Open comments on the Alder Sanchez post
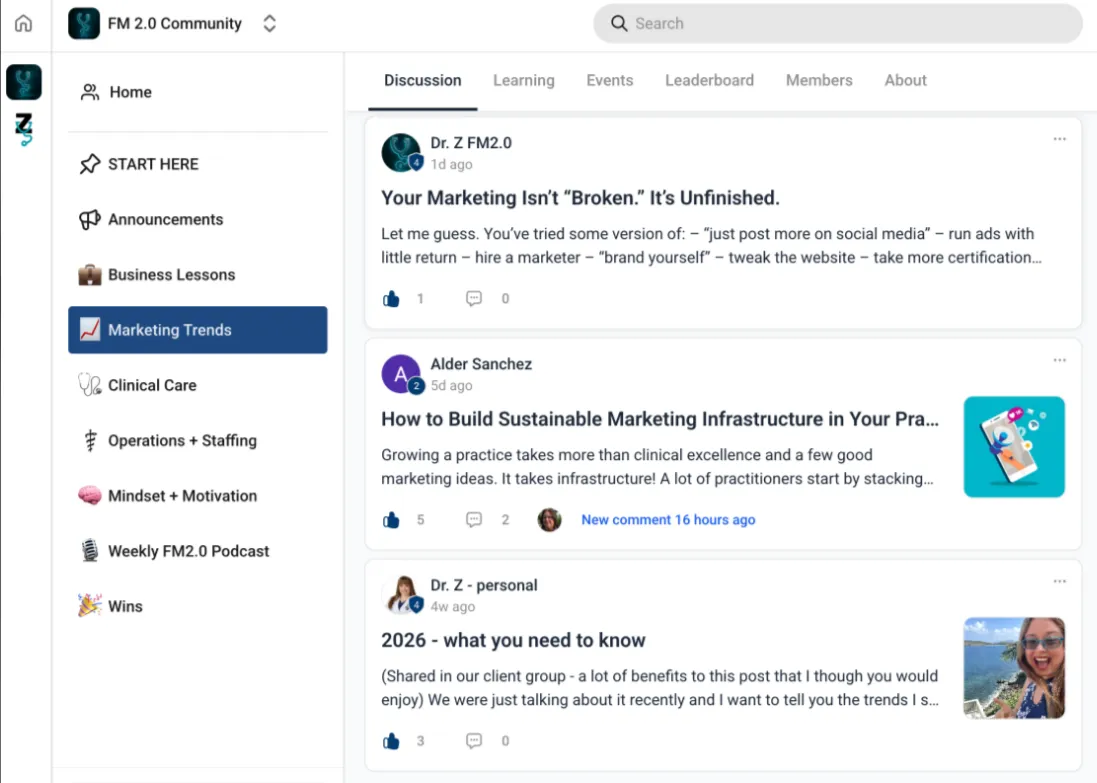This screenshot has width=1097, height=783. [474, 520]
